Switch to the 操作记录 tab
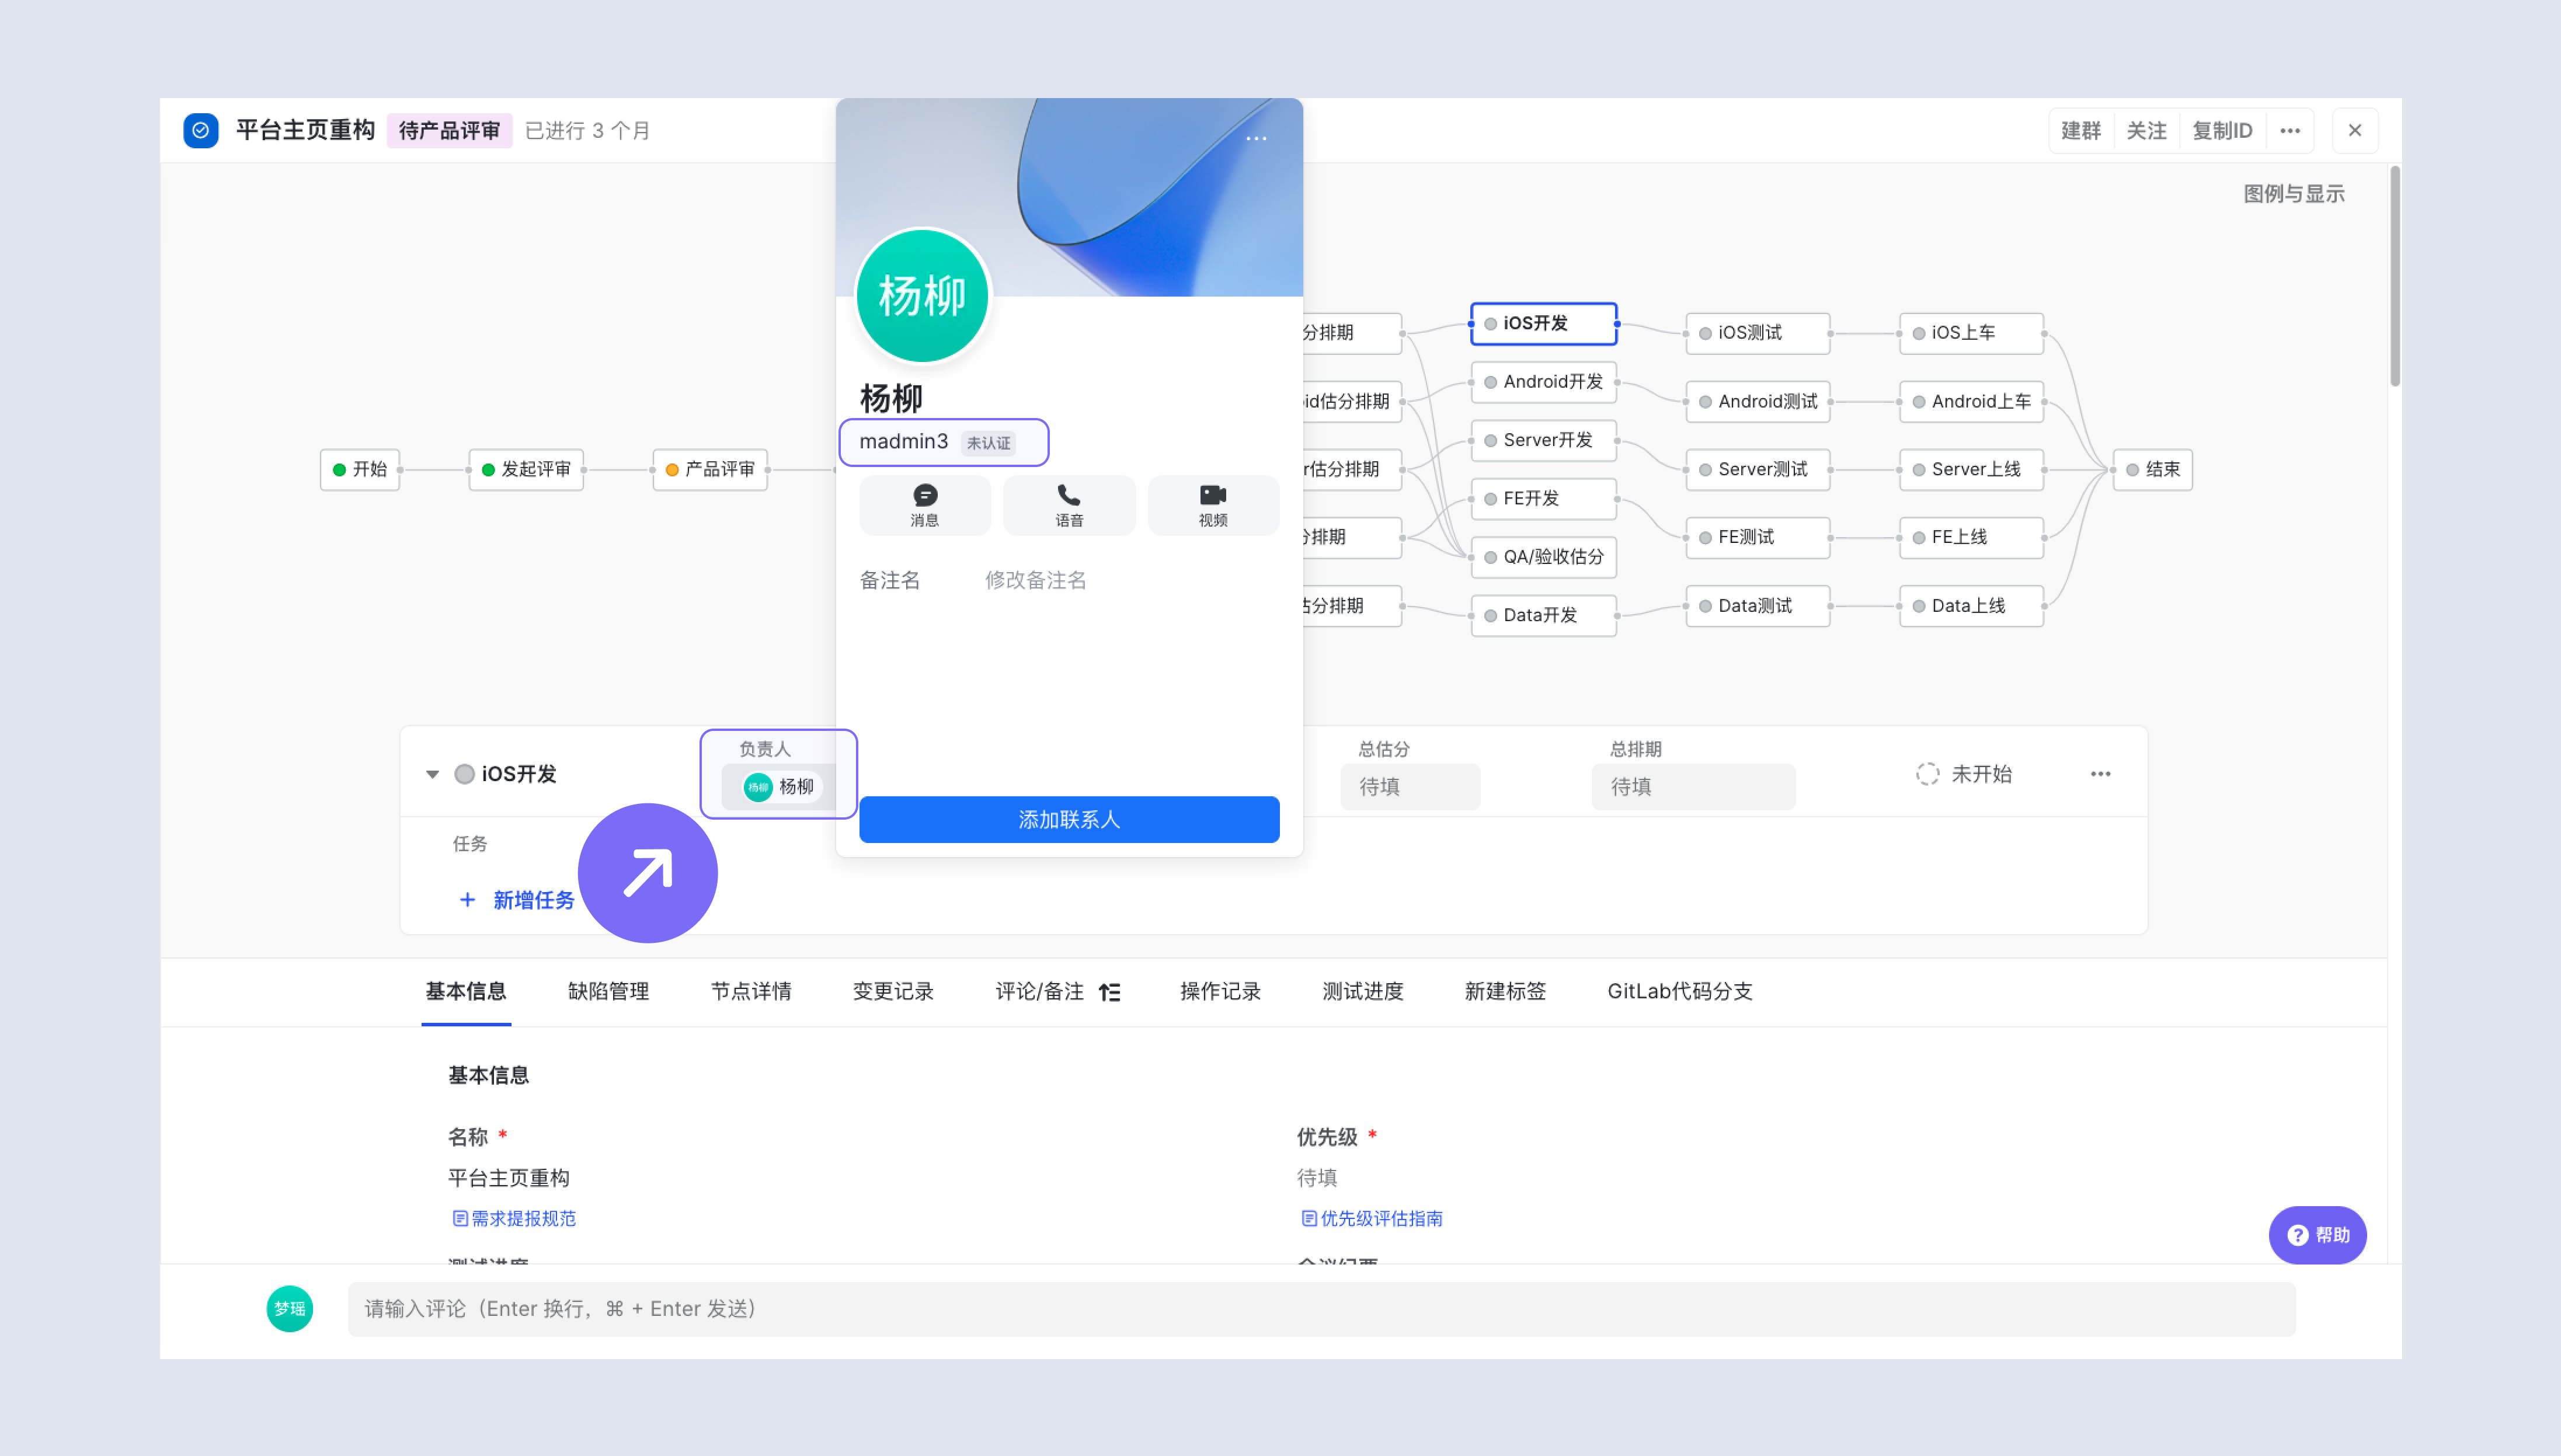The height and width of the screenshot is (1456, 2561). 1220,991
